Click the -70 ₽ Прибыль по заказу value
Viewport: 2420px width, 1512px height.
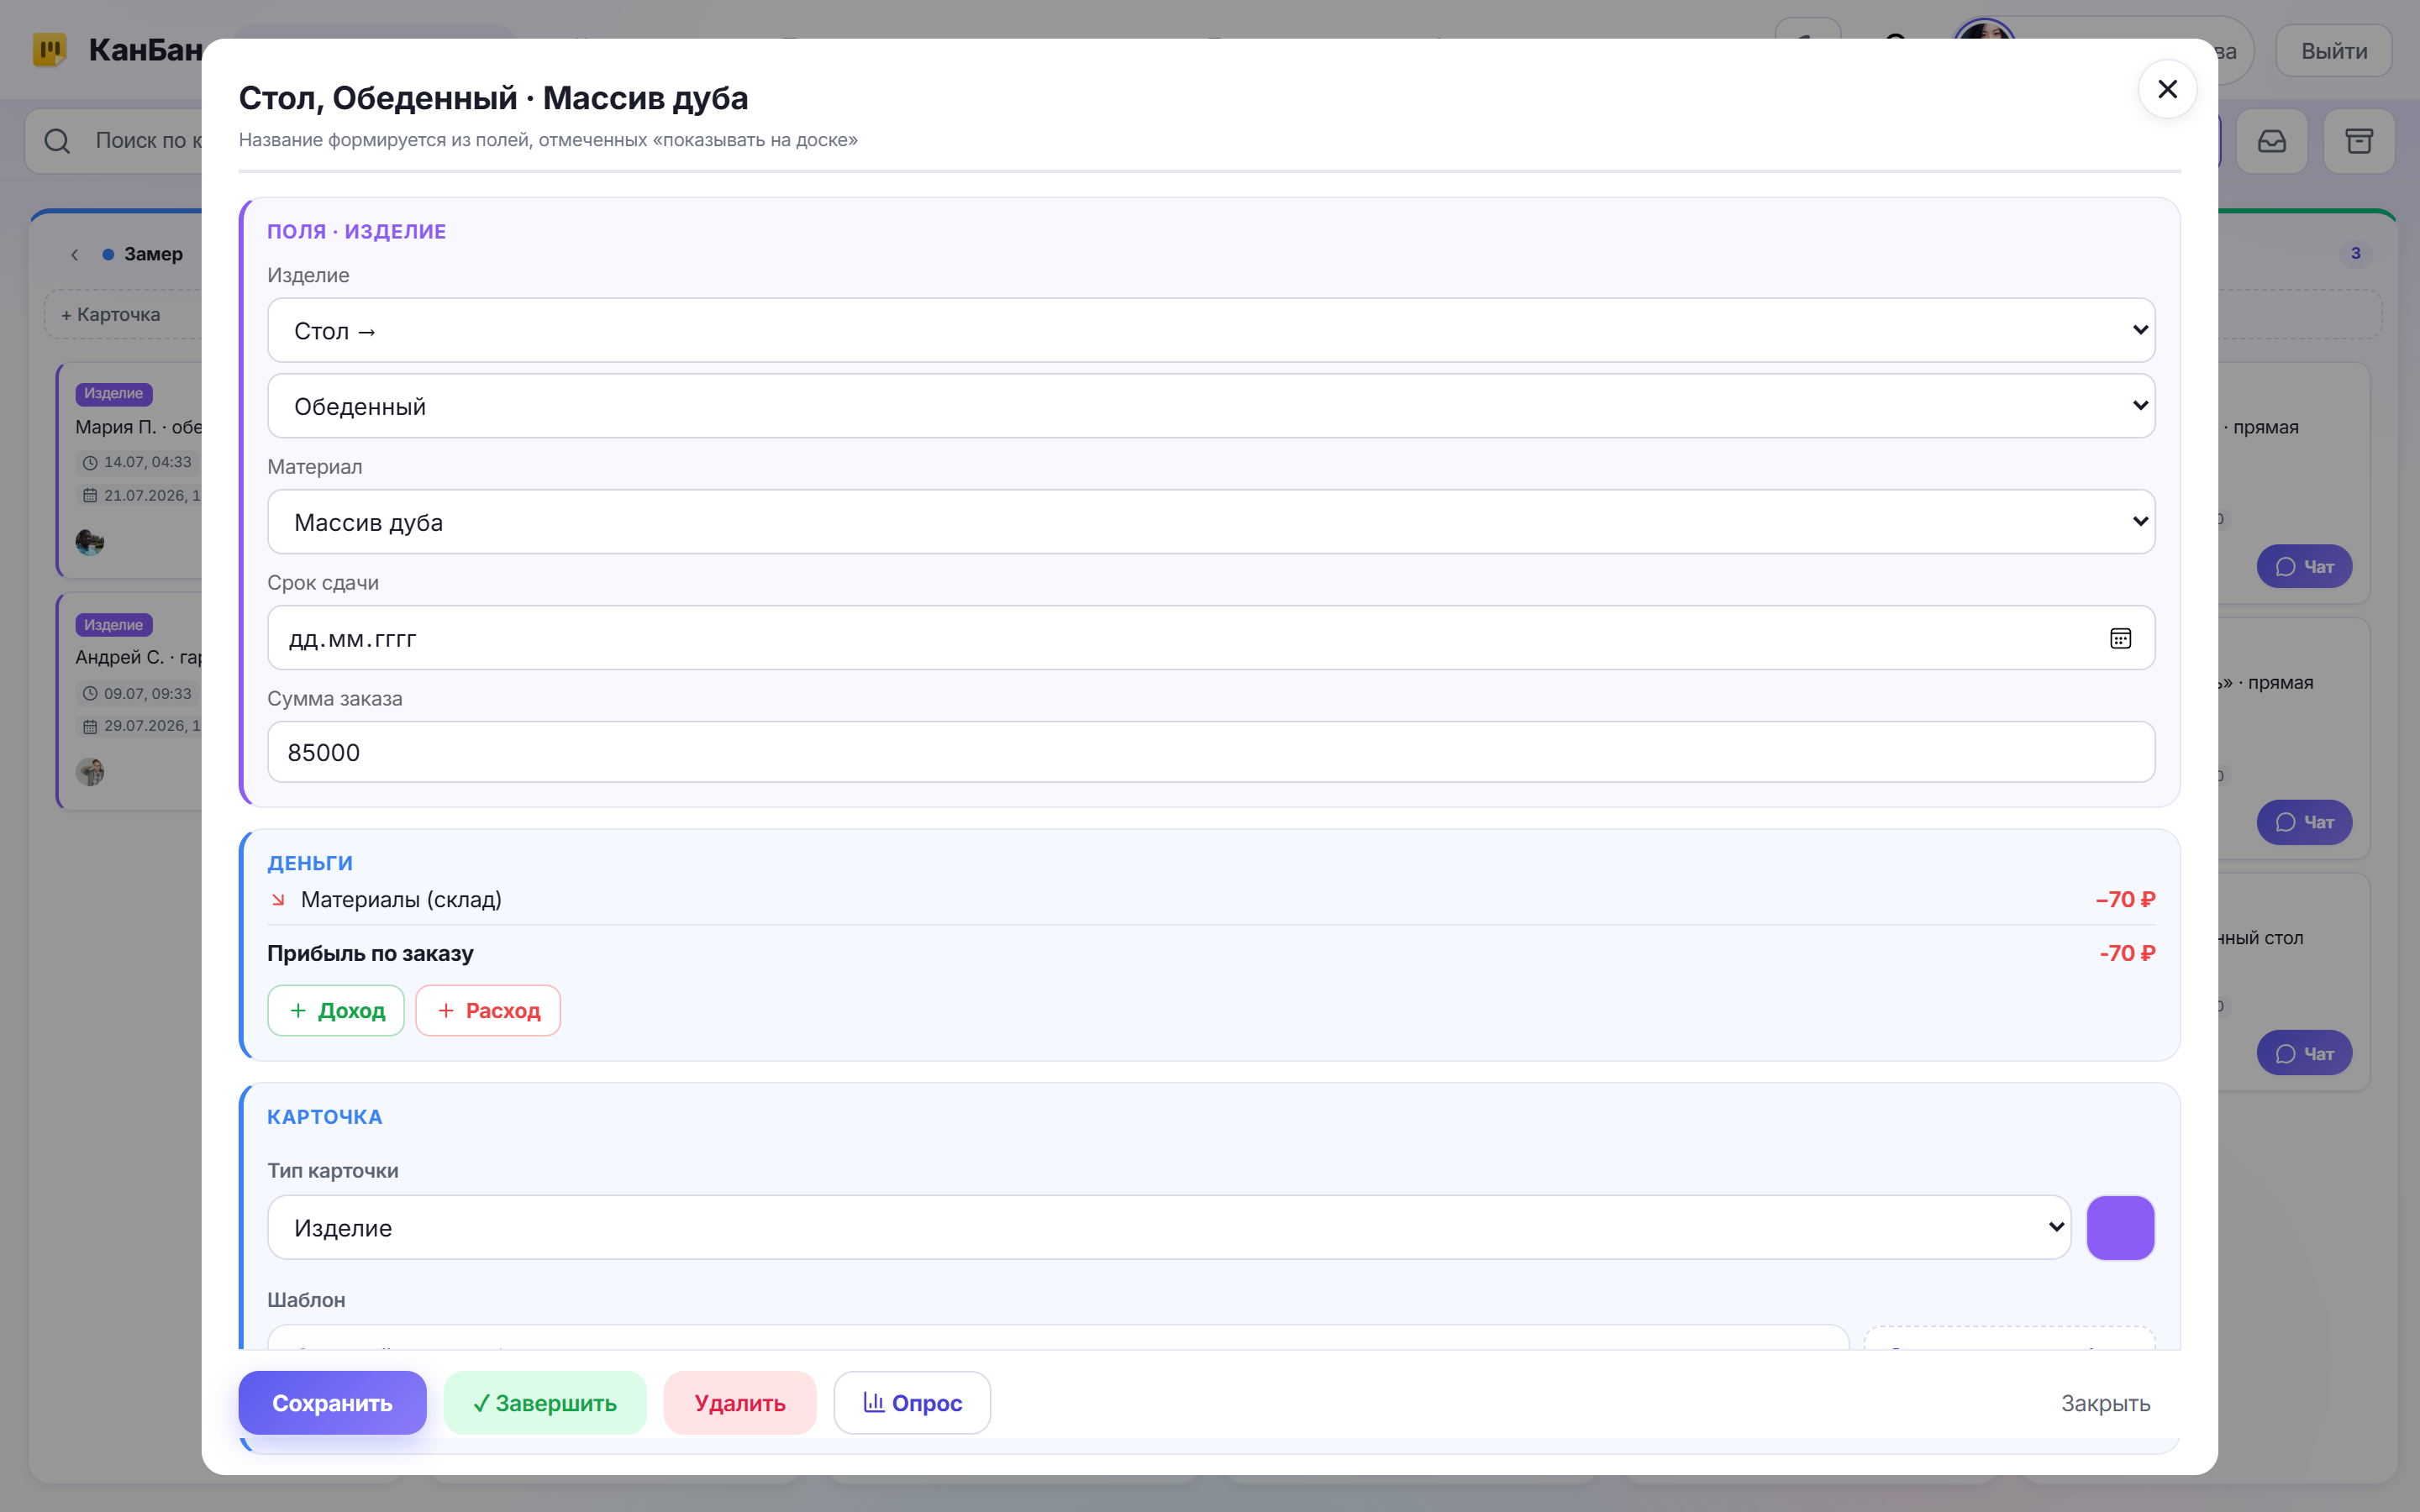coord(2127,954)
